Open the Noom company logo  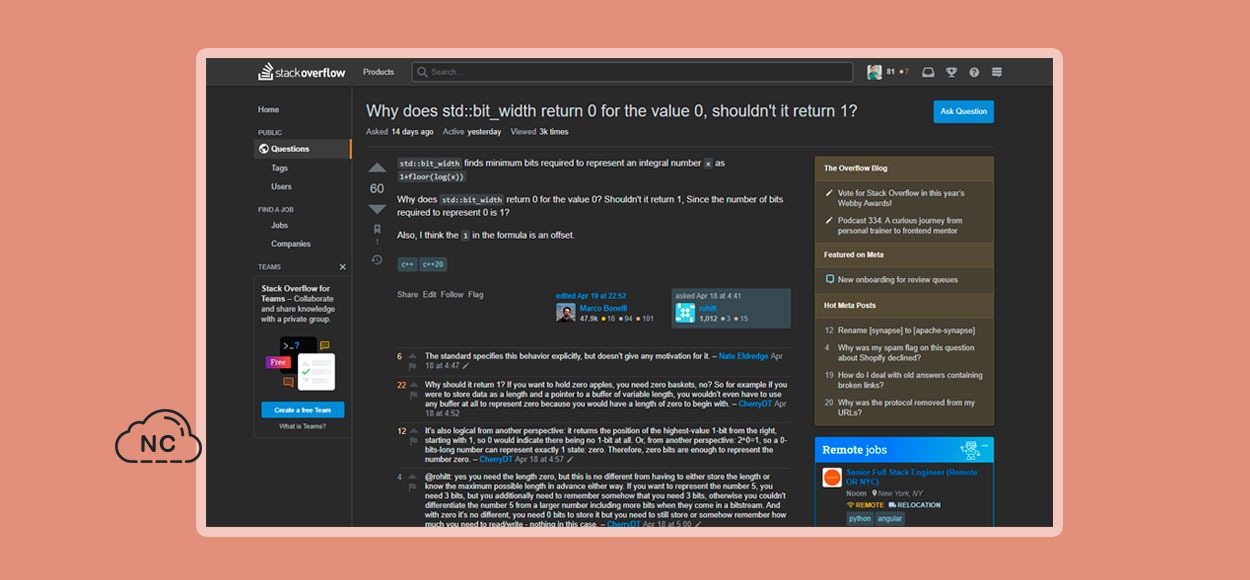pos(832,478)
